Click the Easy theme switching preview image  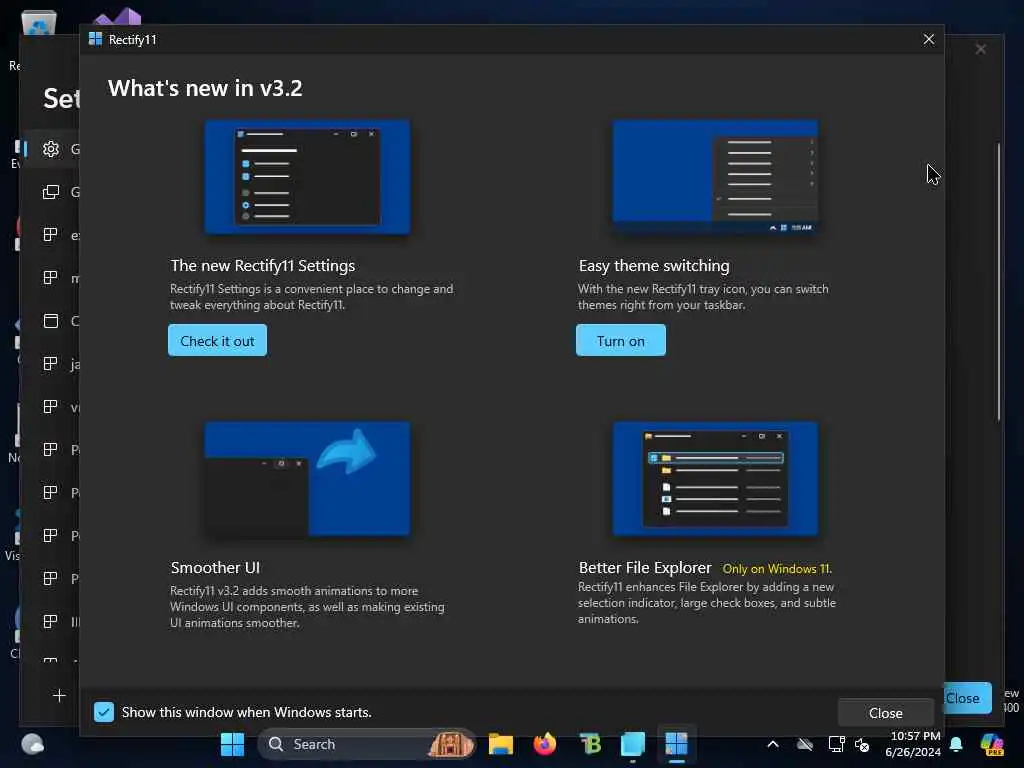click(715, 177)
